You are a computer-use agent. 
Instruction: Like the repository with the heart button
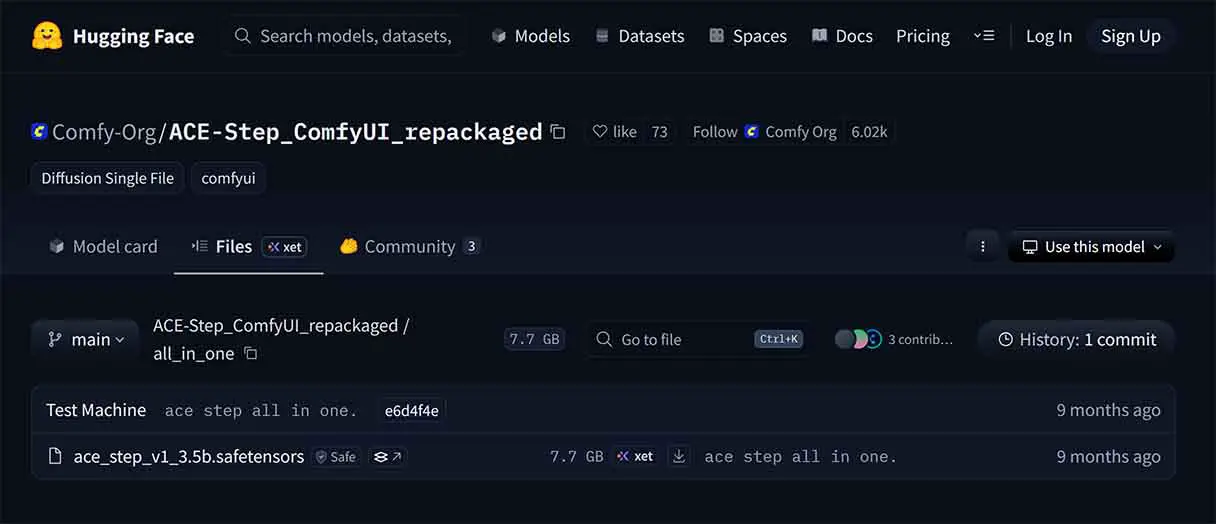(614, 132)
